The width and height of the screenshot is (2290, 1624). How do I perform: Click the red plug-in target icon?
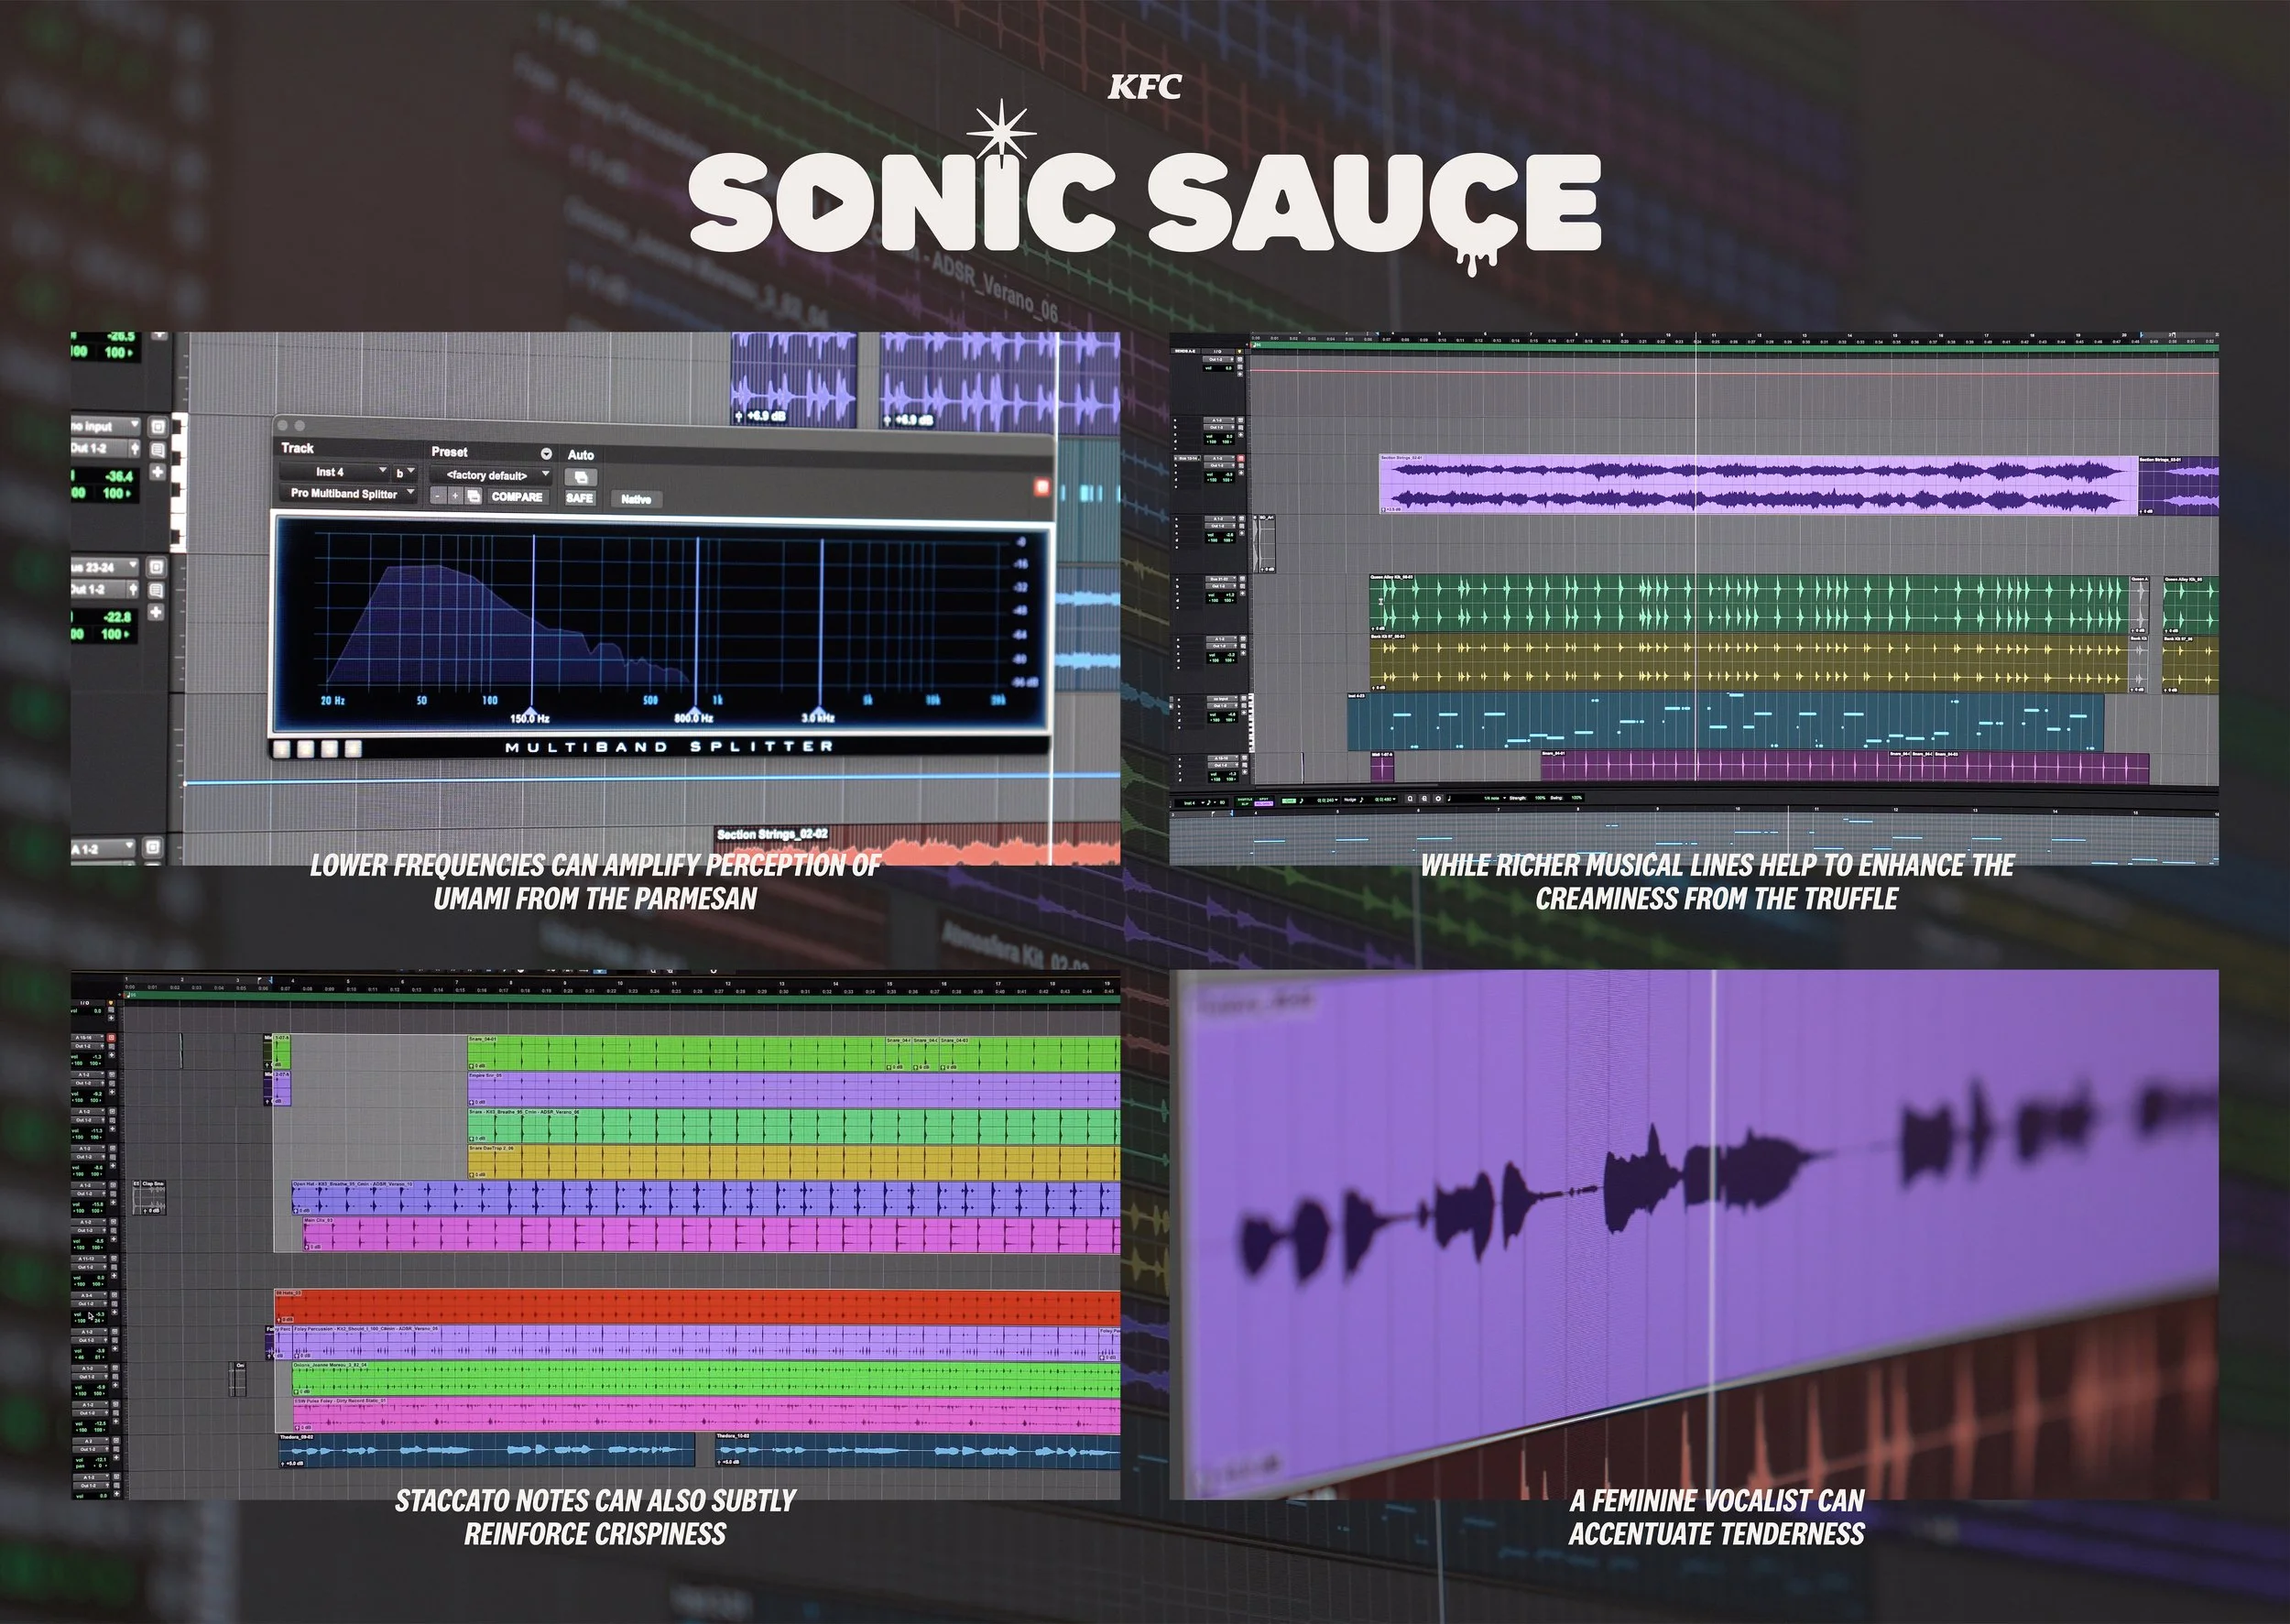coord(1041,487)
